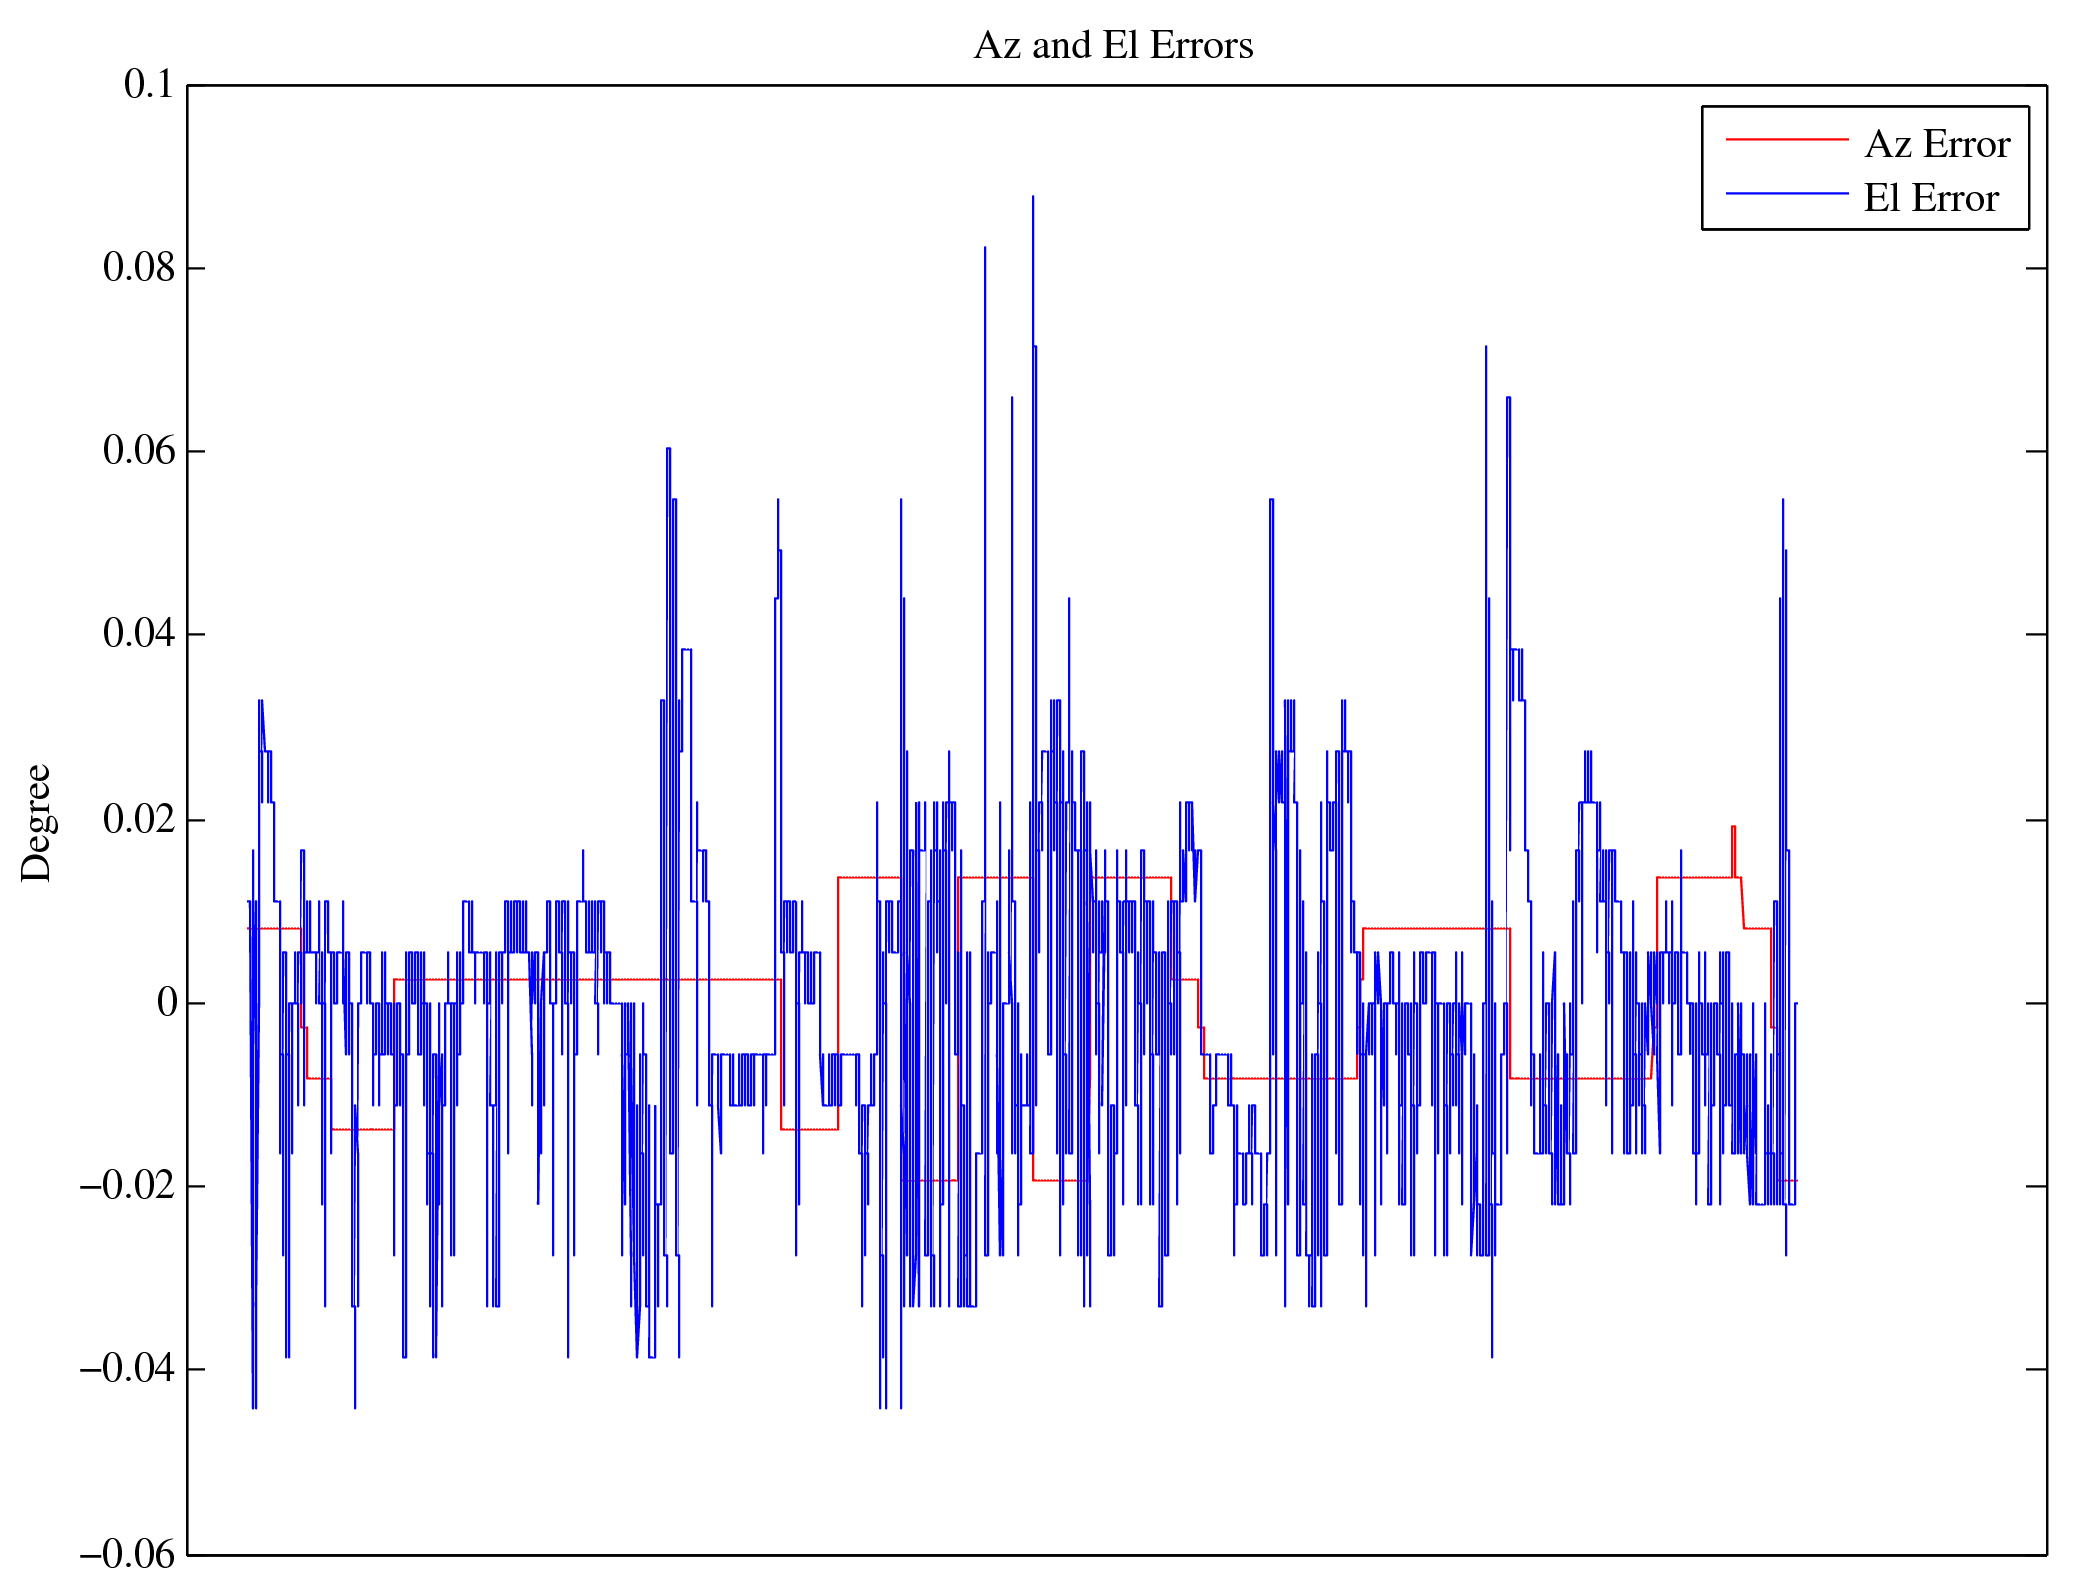
Task: Click the red line sample in legend
Action: tap(1786, 140)
